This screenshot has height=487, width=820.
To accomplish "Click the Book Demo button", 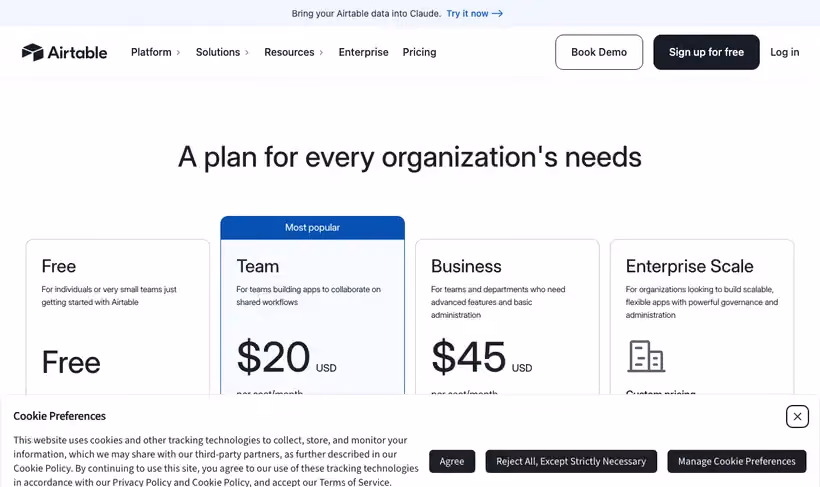I will [599, 52].
